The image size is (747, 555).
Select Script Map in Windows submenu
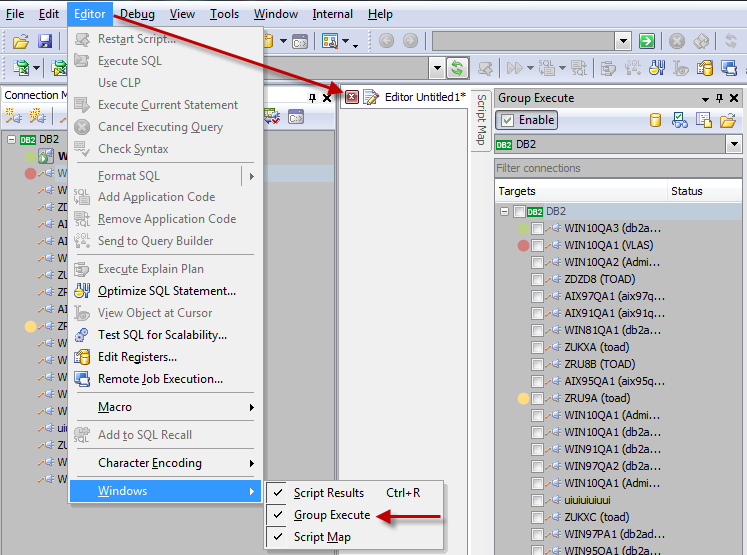pos(354,537)
